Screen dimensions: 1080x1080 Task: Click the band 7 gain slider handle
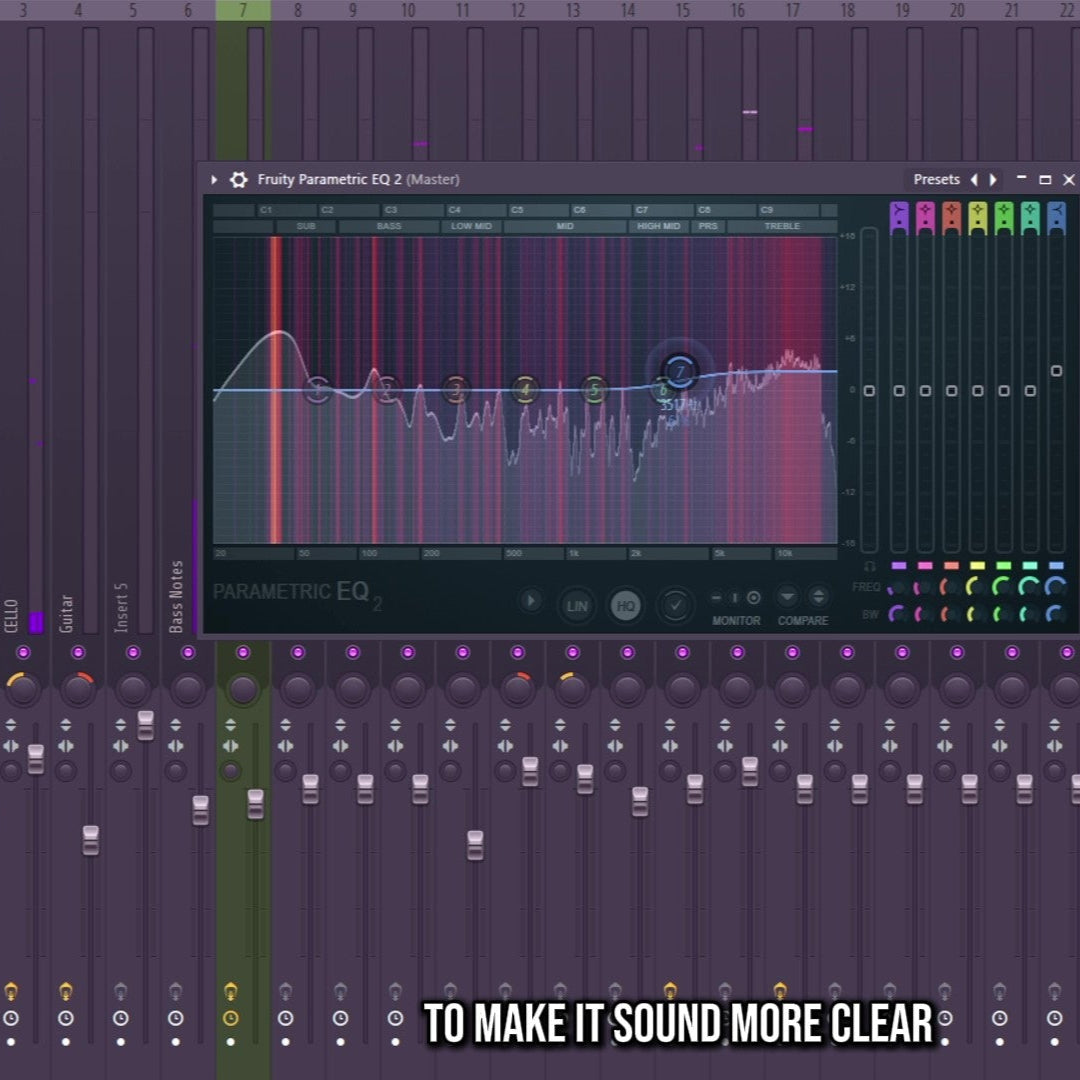(x=1056, y=371)
